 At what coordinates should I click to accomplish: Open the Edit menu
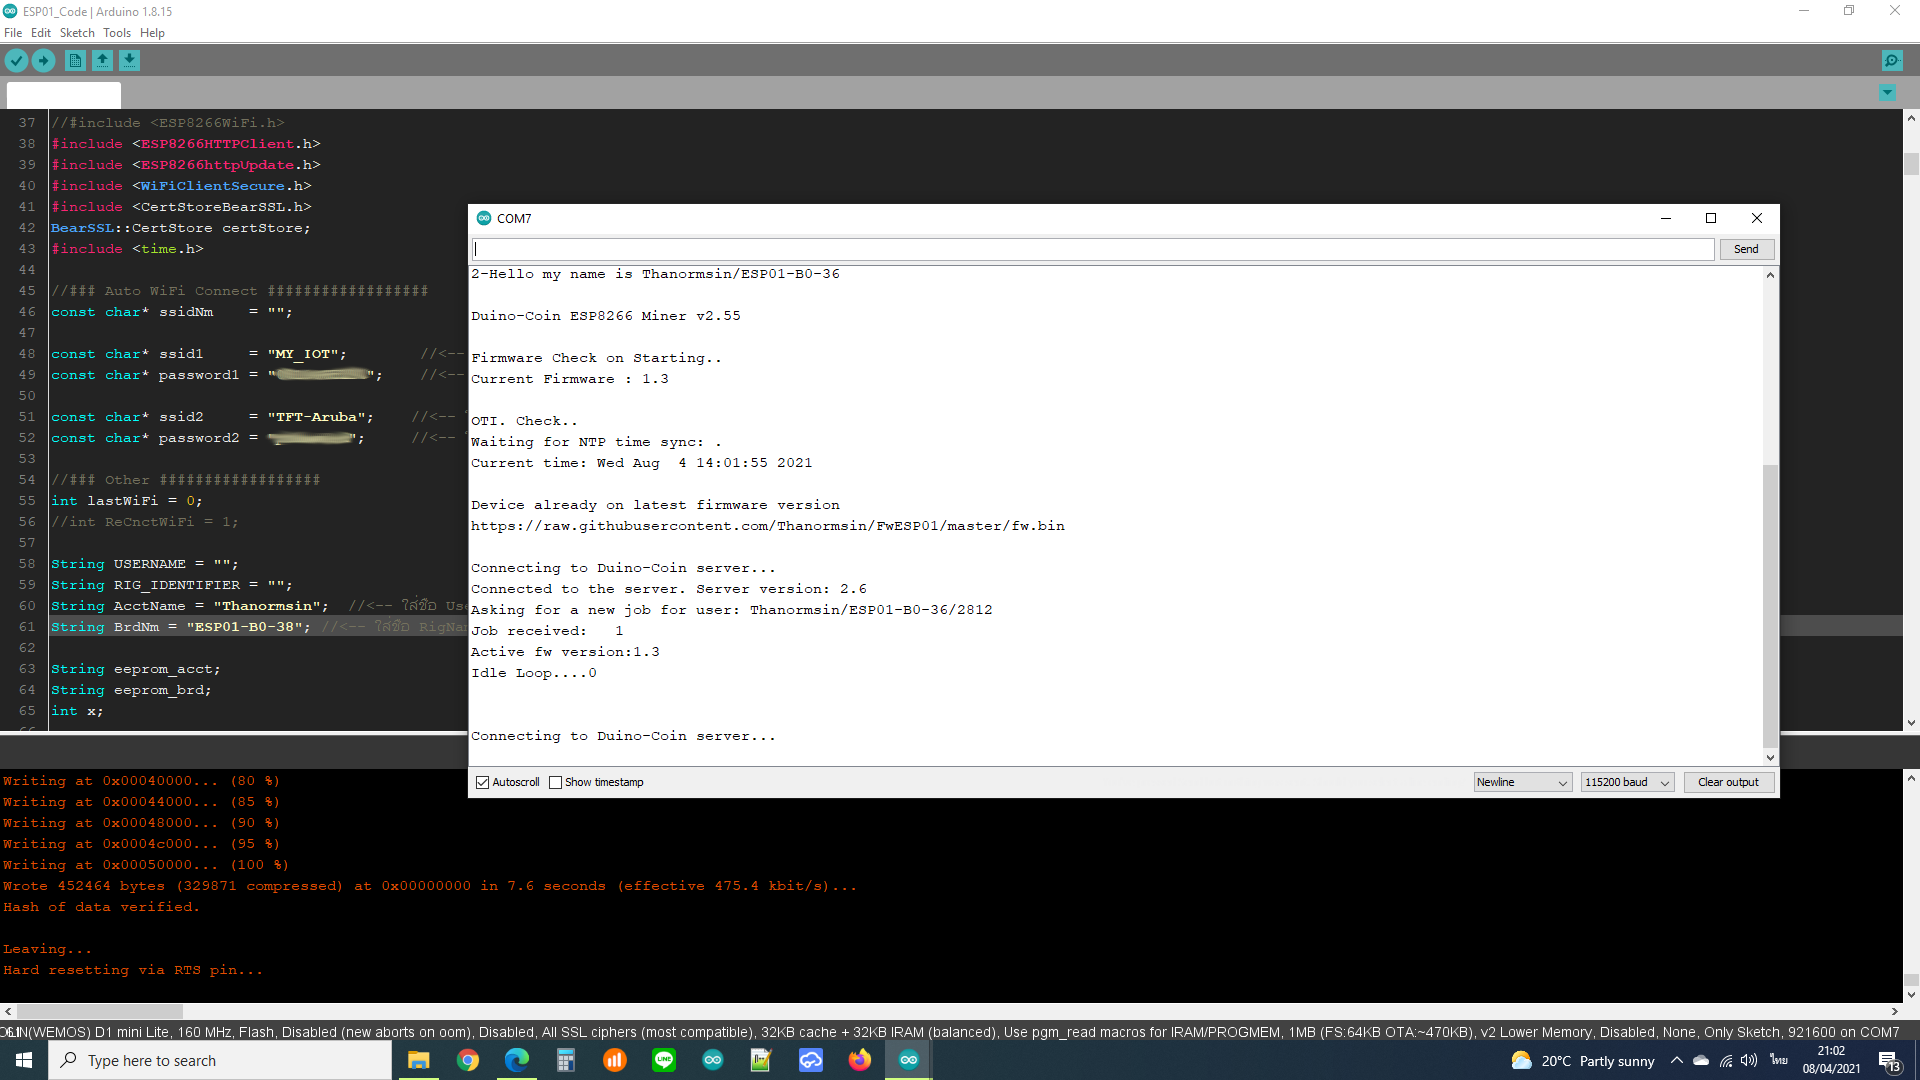point(40,33)
